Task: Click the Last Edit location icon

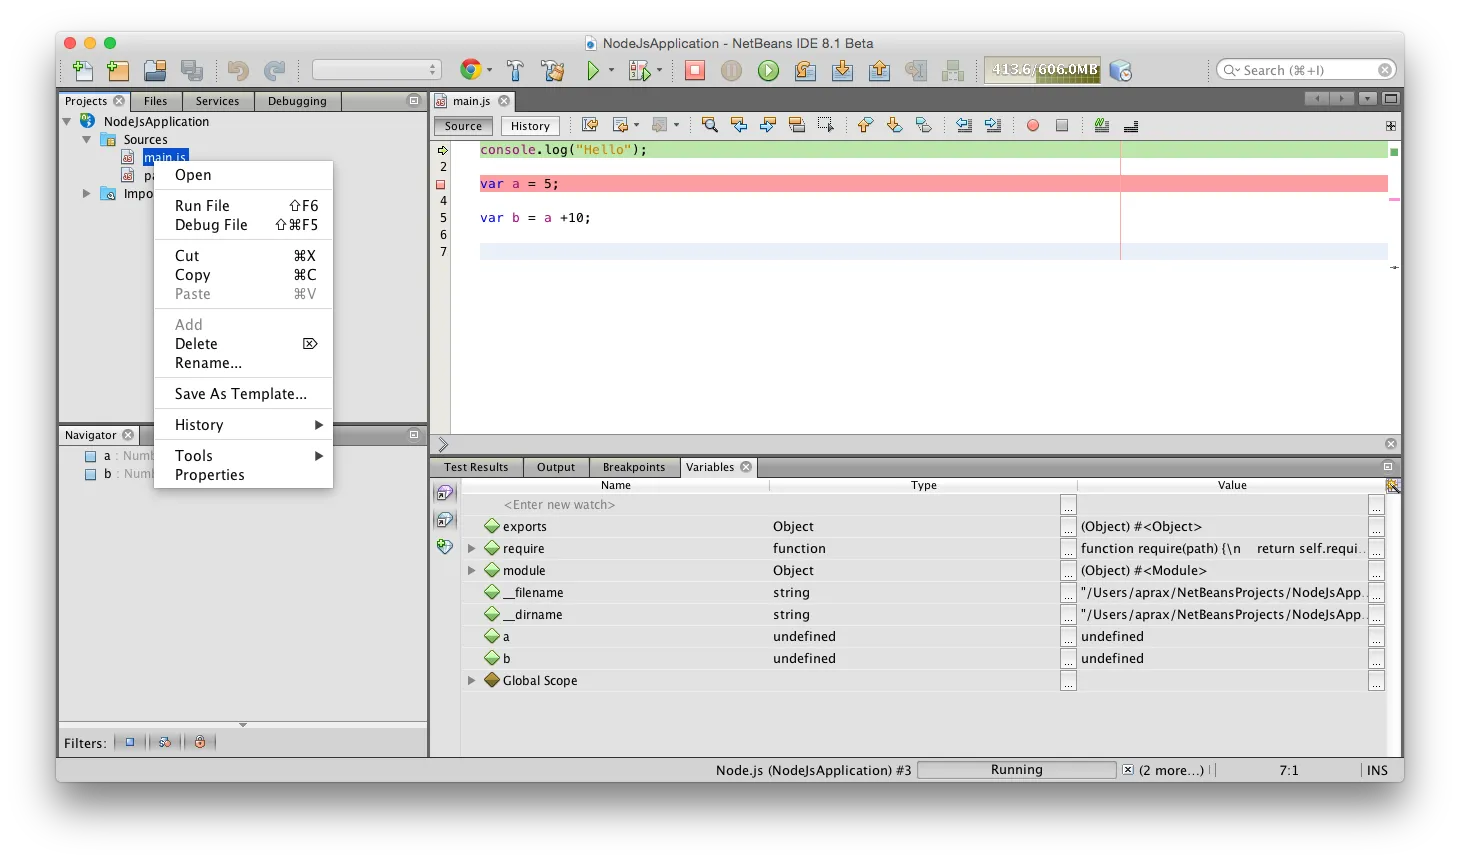Action: 590,125
